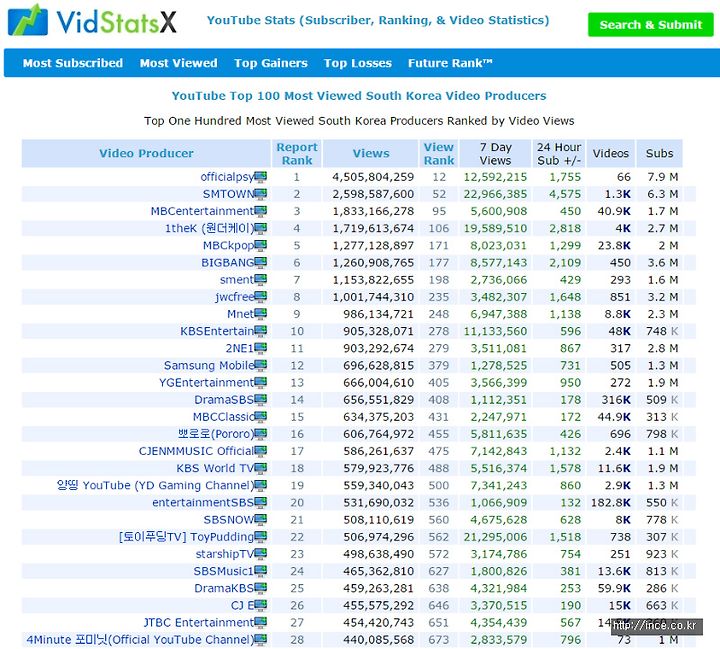The image size is (720, 649).
Task: Click the monitor icon next to Pororo
Action: point(260,434)
